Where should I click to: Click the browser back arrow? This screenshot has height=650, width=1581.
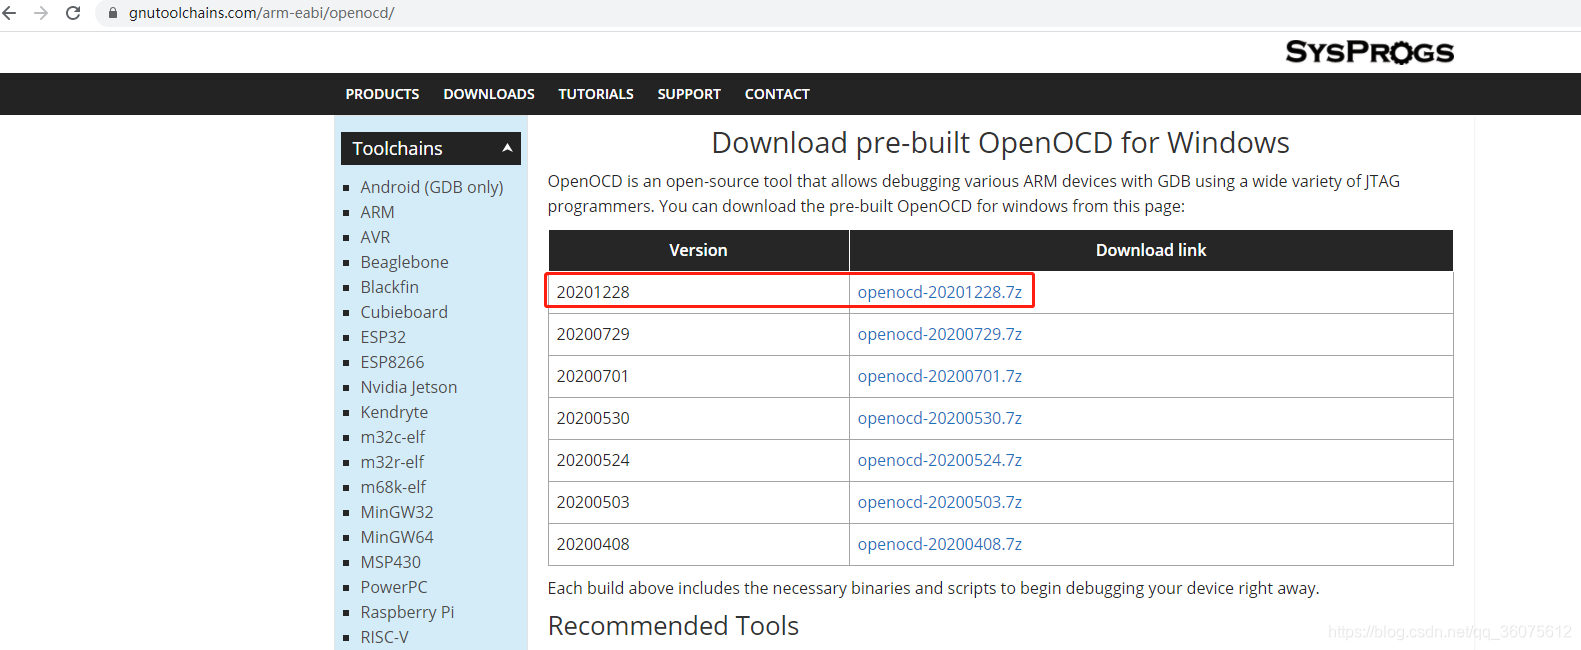(10, 13)
